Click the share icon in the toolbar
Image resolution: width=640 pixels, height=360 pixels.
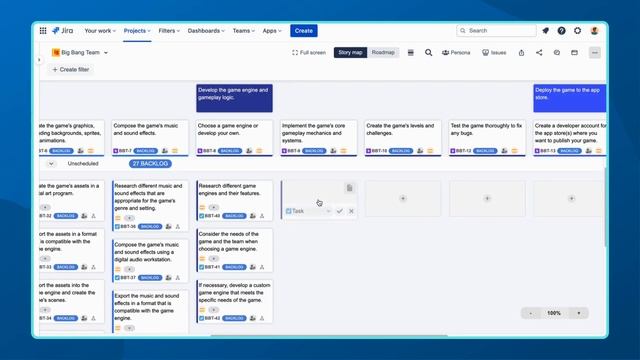(539, 53)
